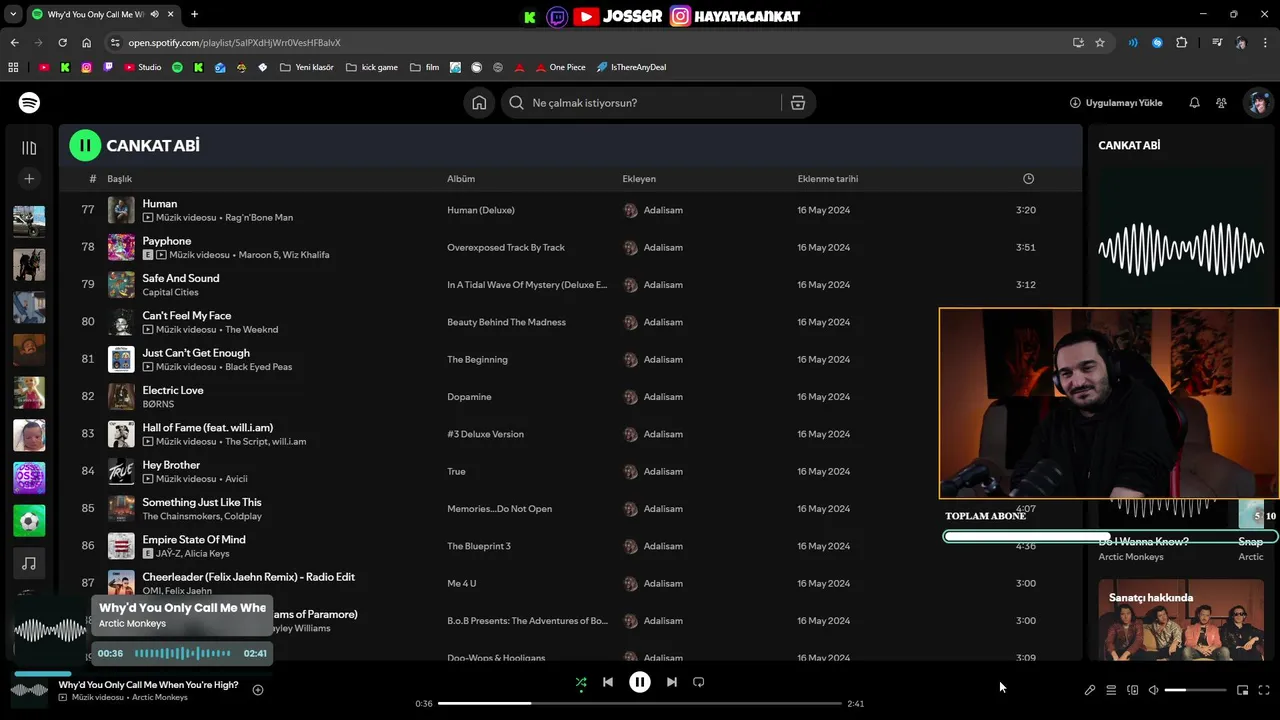Go back in Chrome
The image size is (1280, 720).
pyautogui.click(x=14, y=43)
